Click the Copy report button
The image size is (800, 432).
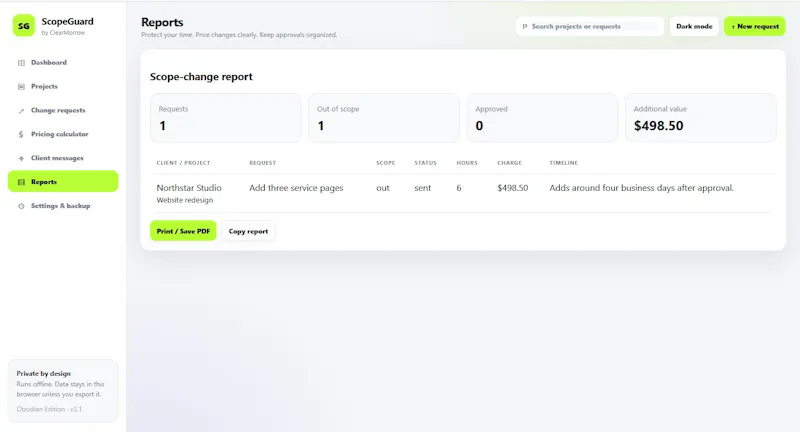pos(248,231)
